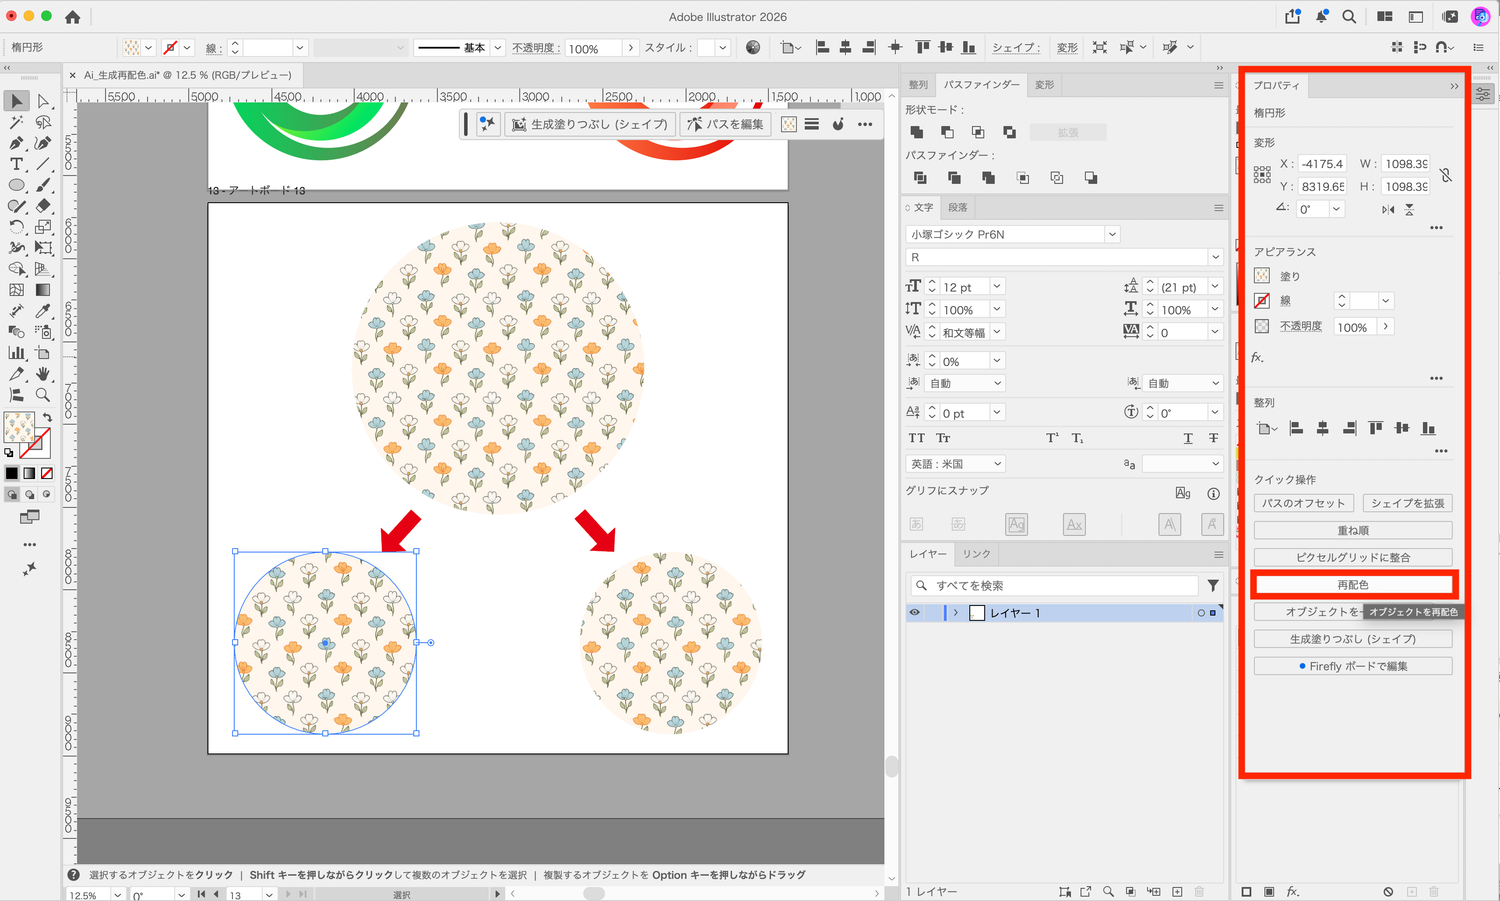Click the Minus Front shape mode icon
This screenshot has height=901, width=1500.
pyautogui.click(x=947, y=132)
